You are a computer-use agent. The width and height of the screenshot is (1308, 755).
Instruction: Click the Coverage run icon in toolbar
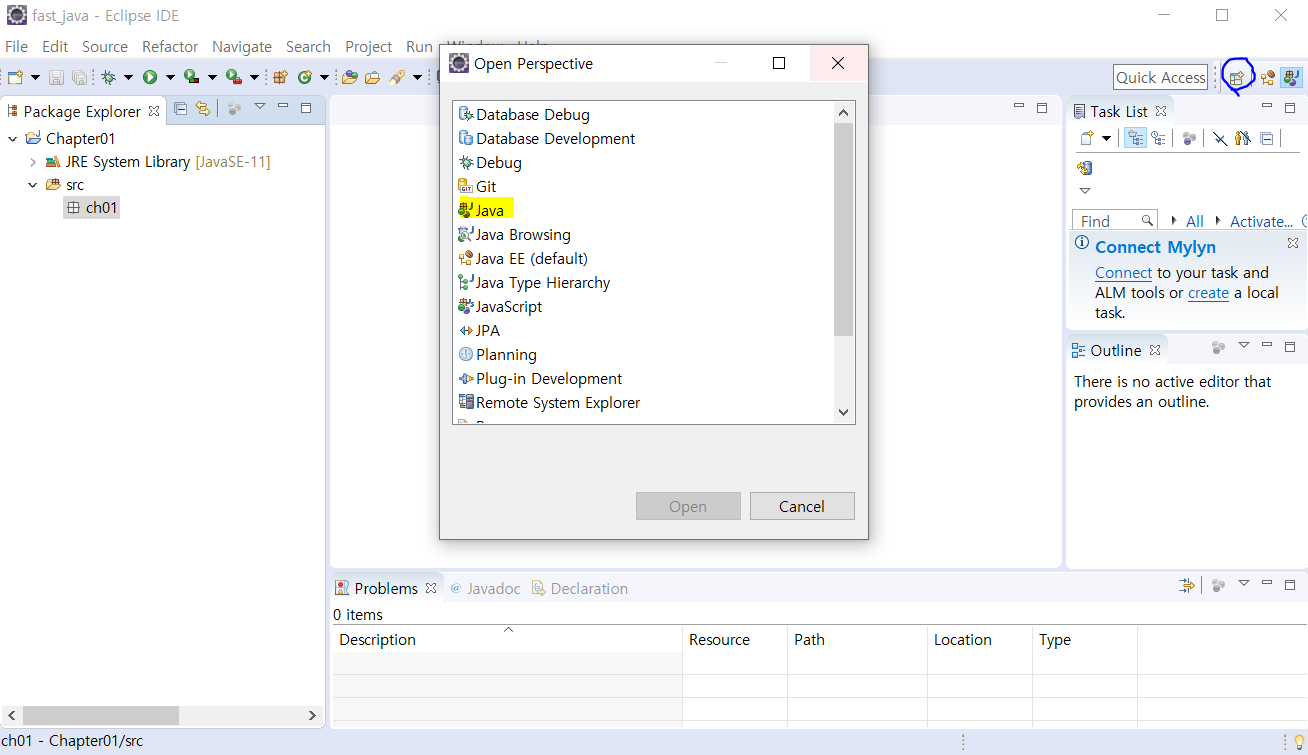tap(191, 77)
